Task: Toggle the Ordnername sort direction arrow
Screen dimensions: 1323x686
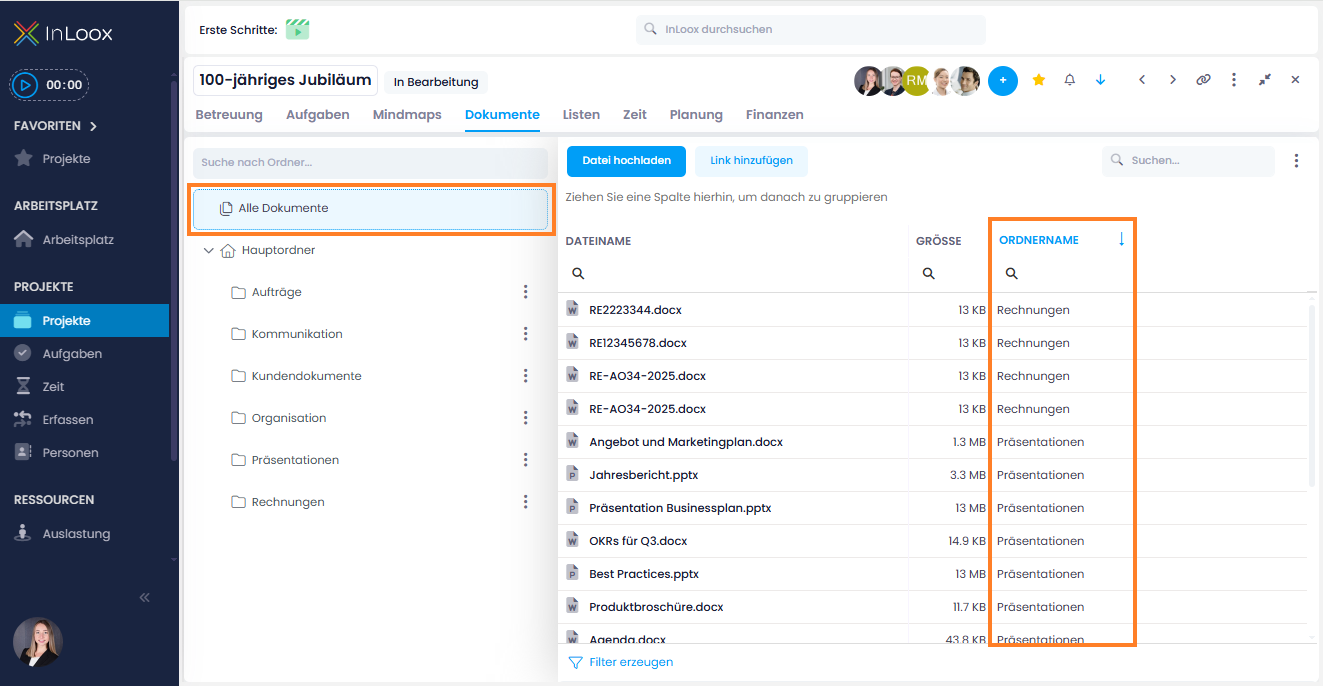Action: [x=1121, y=240]
